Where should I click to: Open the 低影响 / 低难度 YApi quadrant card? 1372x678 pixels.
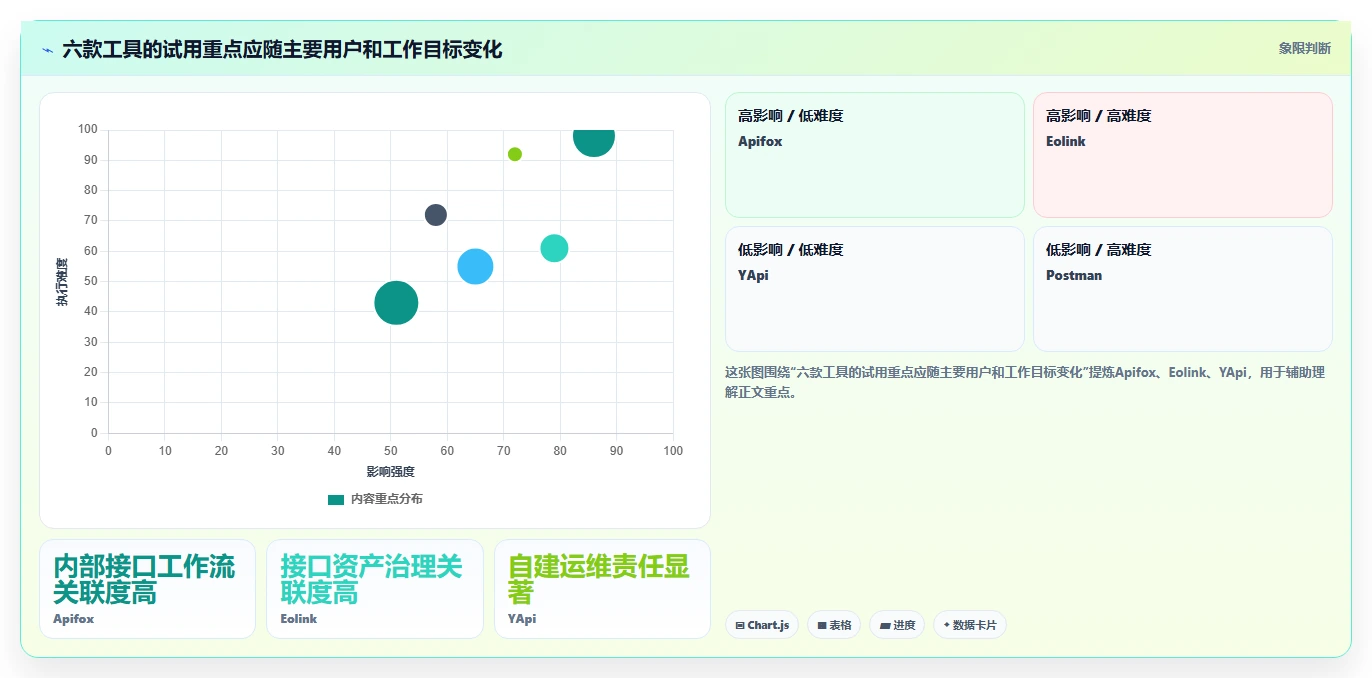pyautogui.click(x=875, y=289)
